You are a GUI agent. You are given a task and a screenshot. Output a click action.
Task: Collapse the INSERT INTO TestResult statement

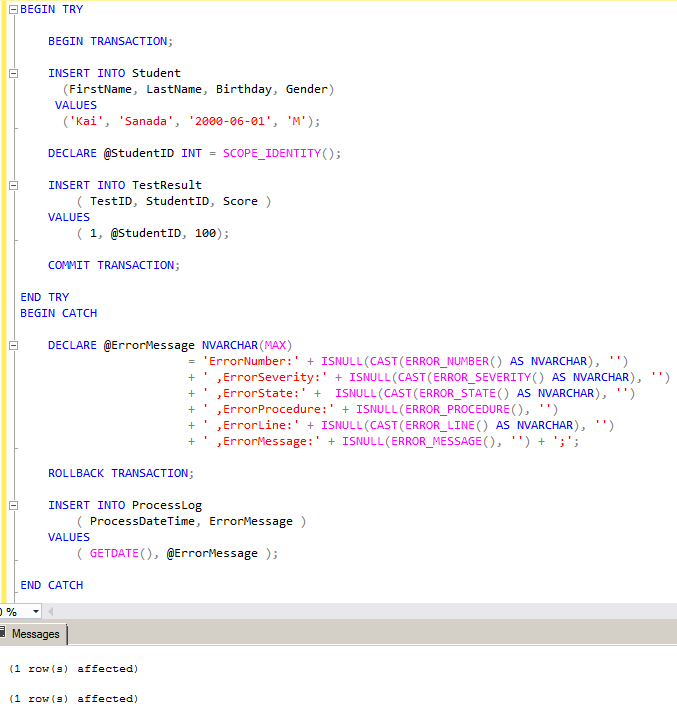click(14, 185)
